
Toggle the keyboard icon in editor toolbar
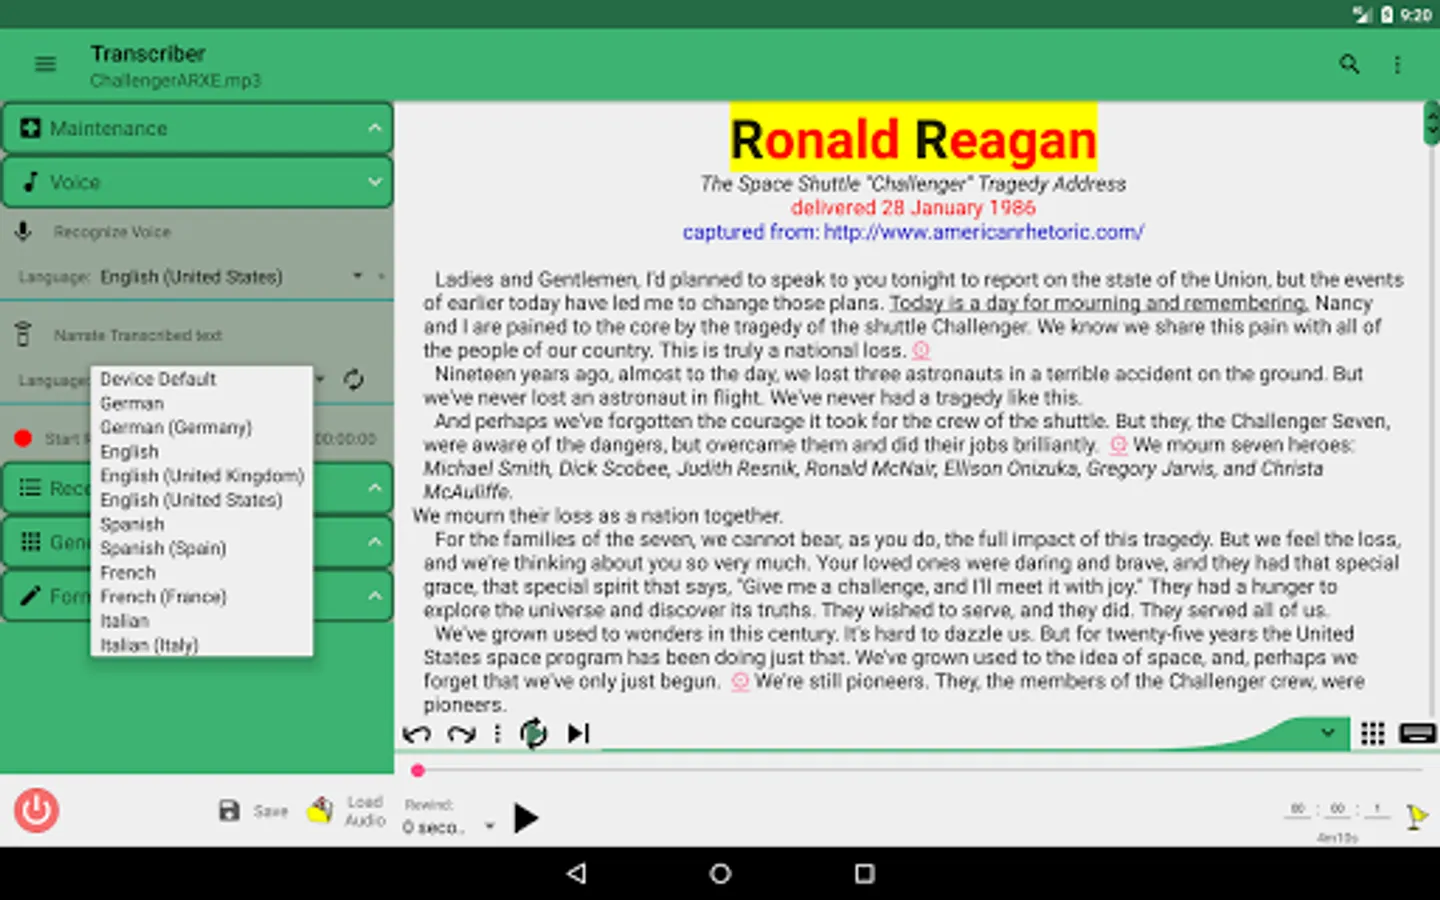[1417, 734]
